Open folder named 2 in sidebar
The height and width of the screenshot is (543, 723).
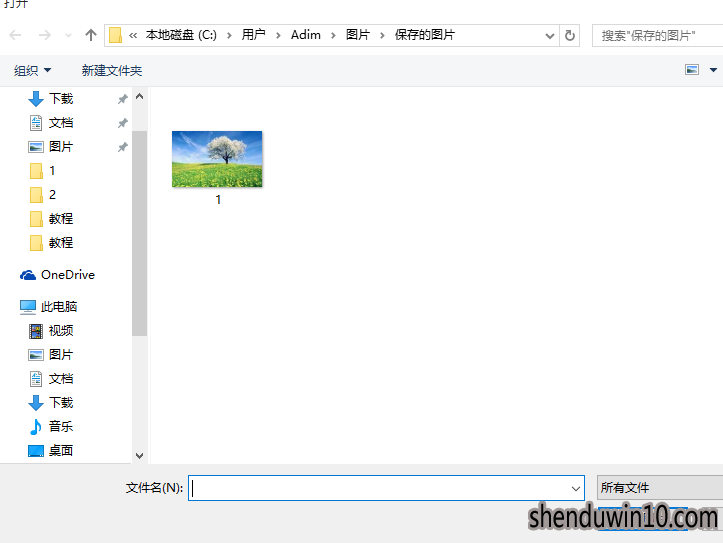pyautogui.click(x=42, y=195)
